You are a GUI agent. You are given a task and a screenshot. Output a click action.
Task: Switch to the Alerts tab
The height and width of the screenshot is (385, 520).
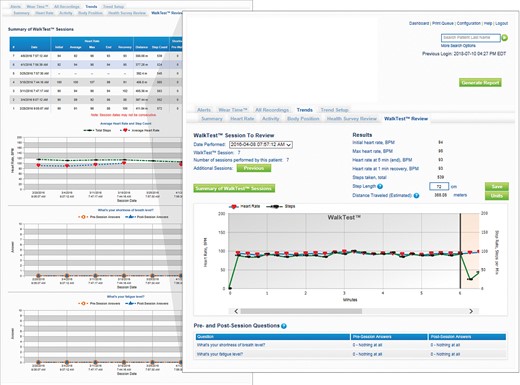pyautogui.click(x=204, y=110)
